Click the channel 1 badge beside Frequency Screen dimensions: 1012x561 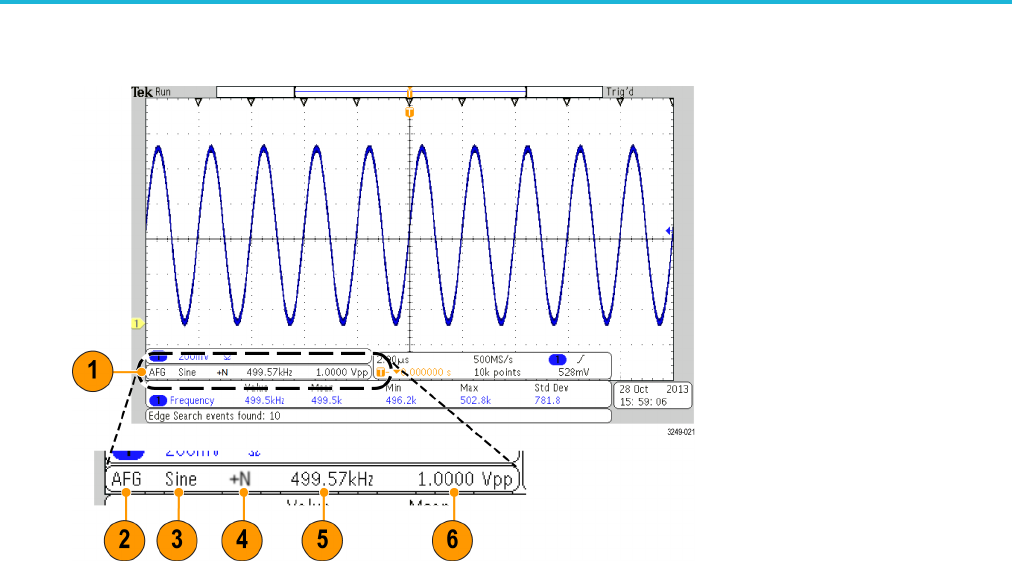(x=158, y=401)
